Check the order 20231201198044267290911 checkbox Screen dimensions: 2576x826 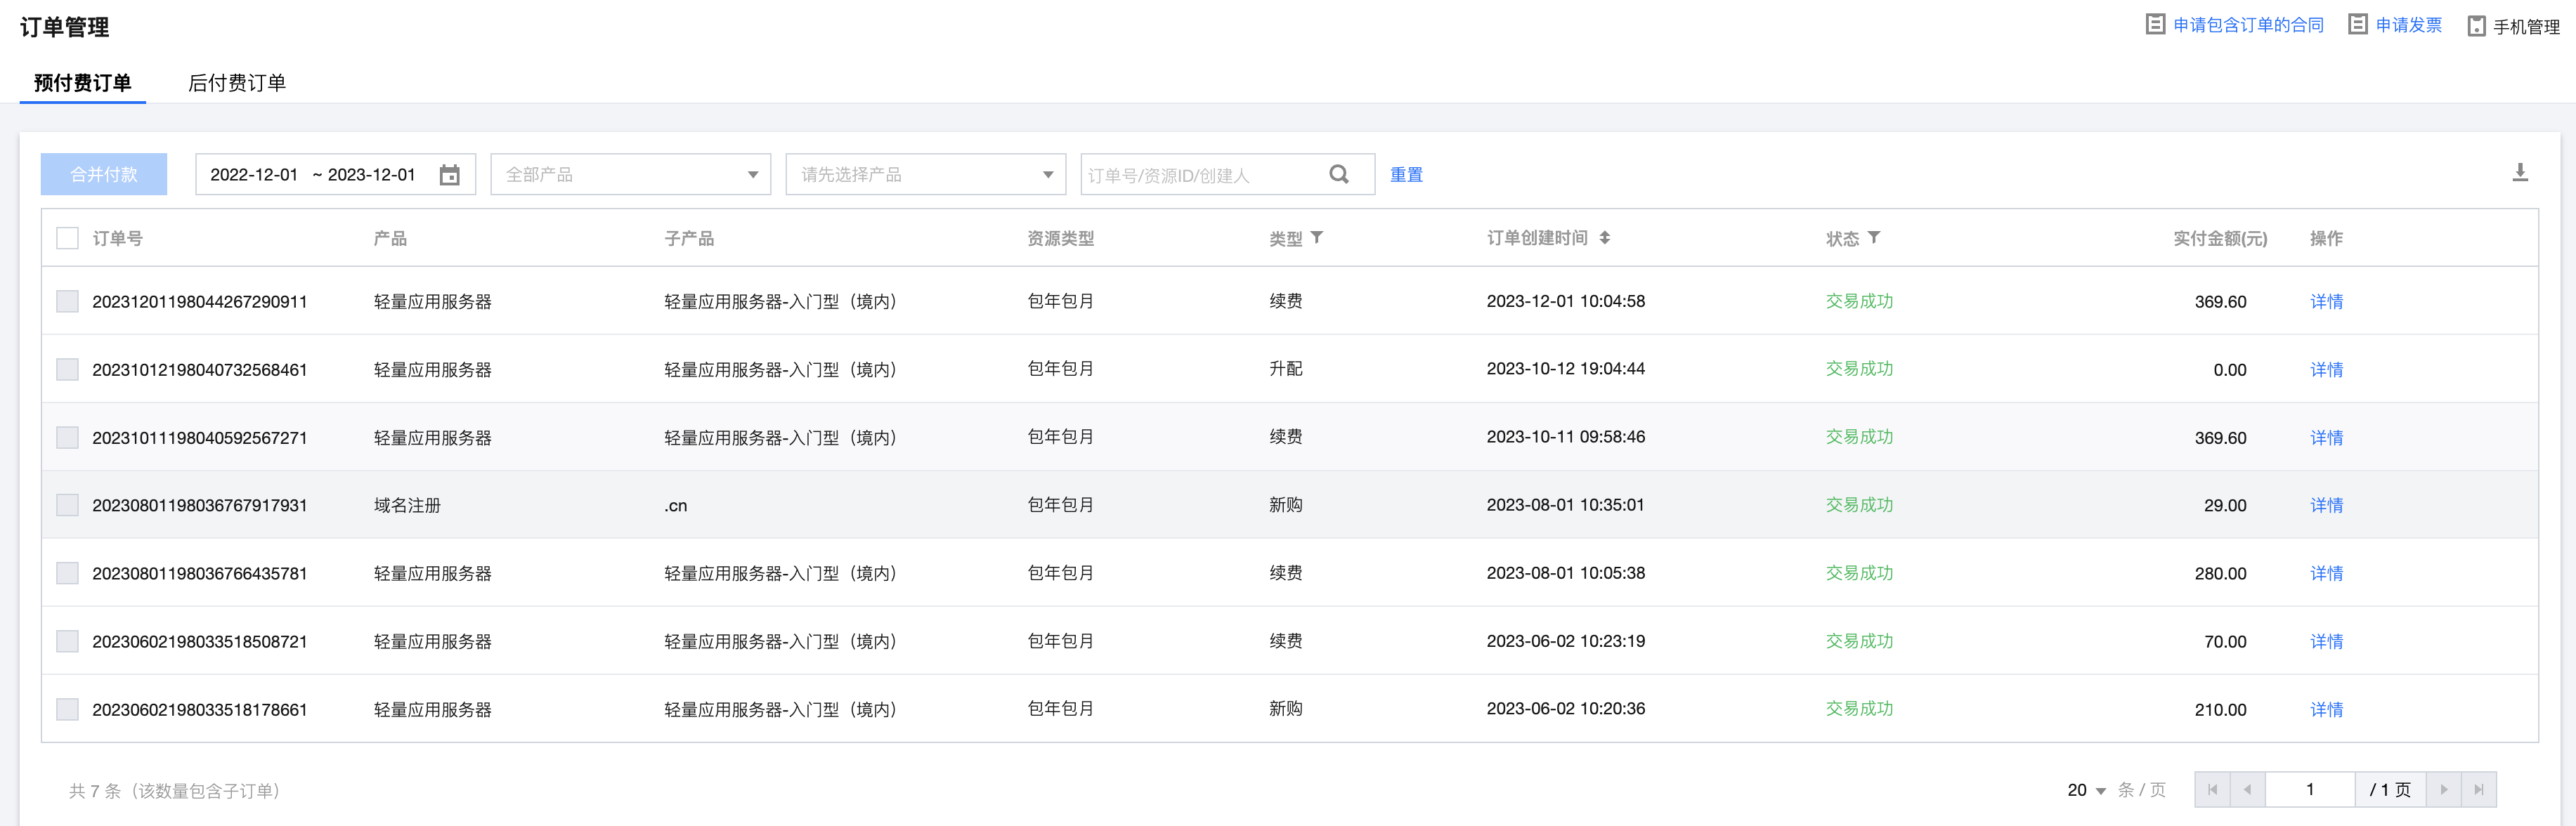coord(67,302)
